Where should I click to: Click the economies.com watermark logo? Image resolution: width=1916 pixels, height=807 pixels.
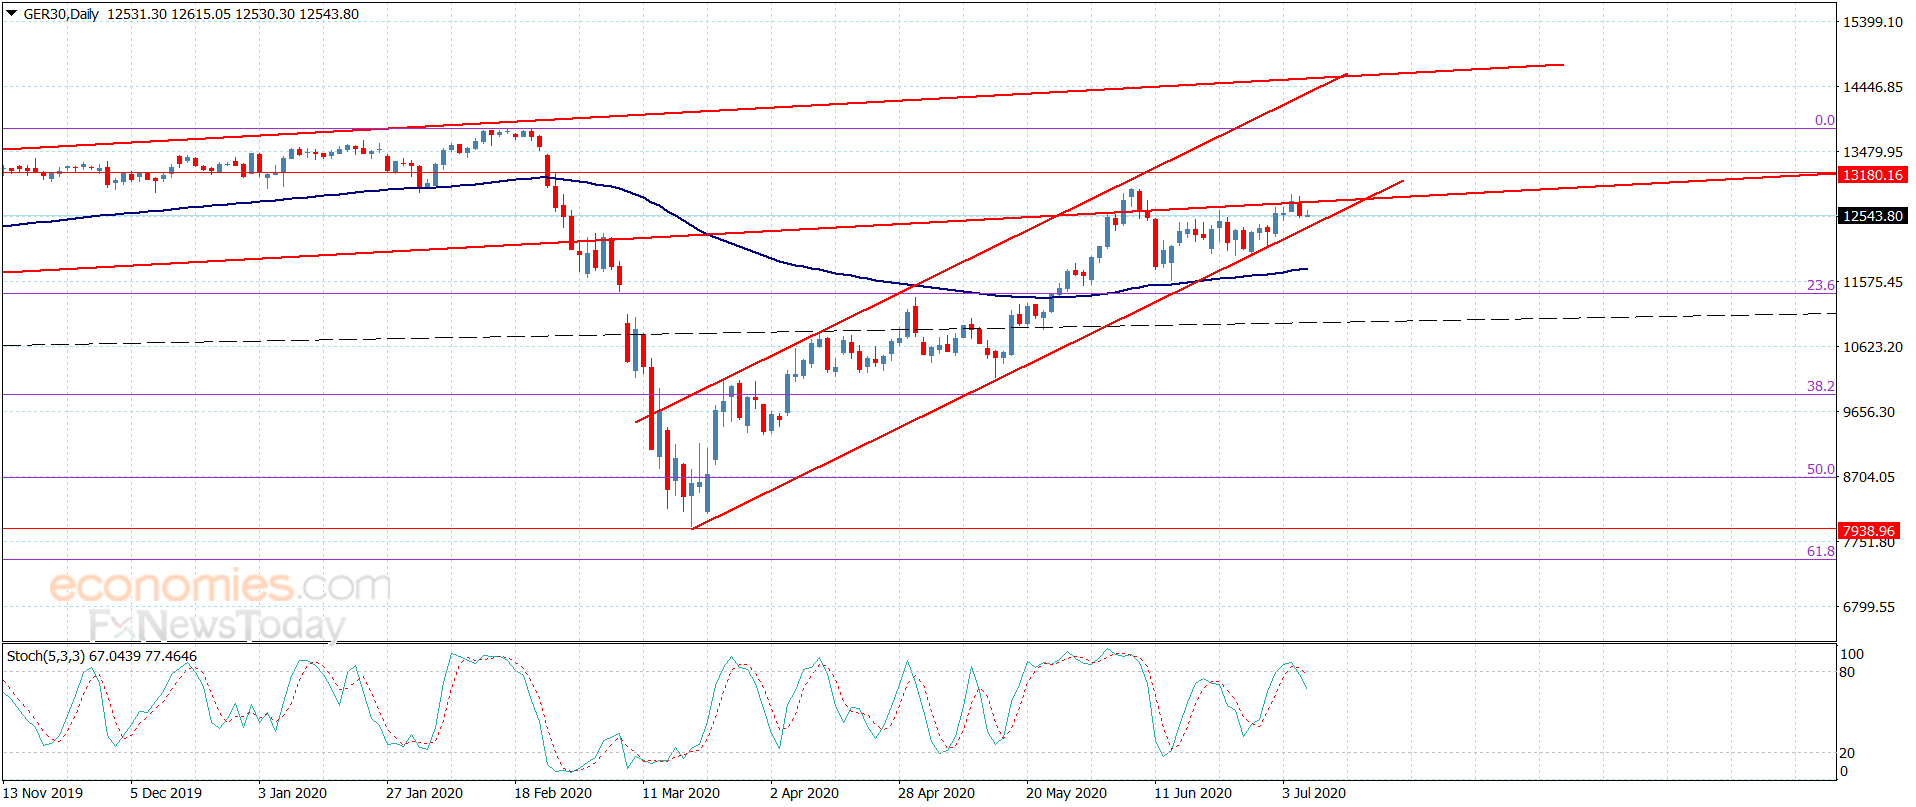pyautogui.click(x=220, y=585)
